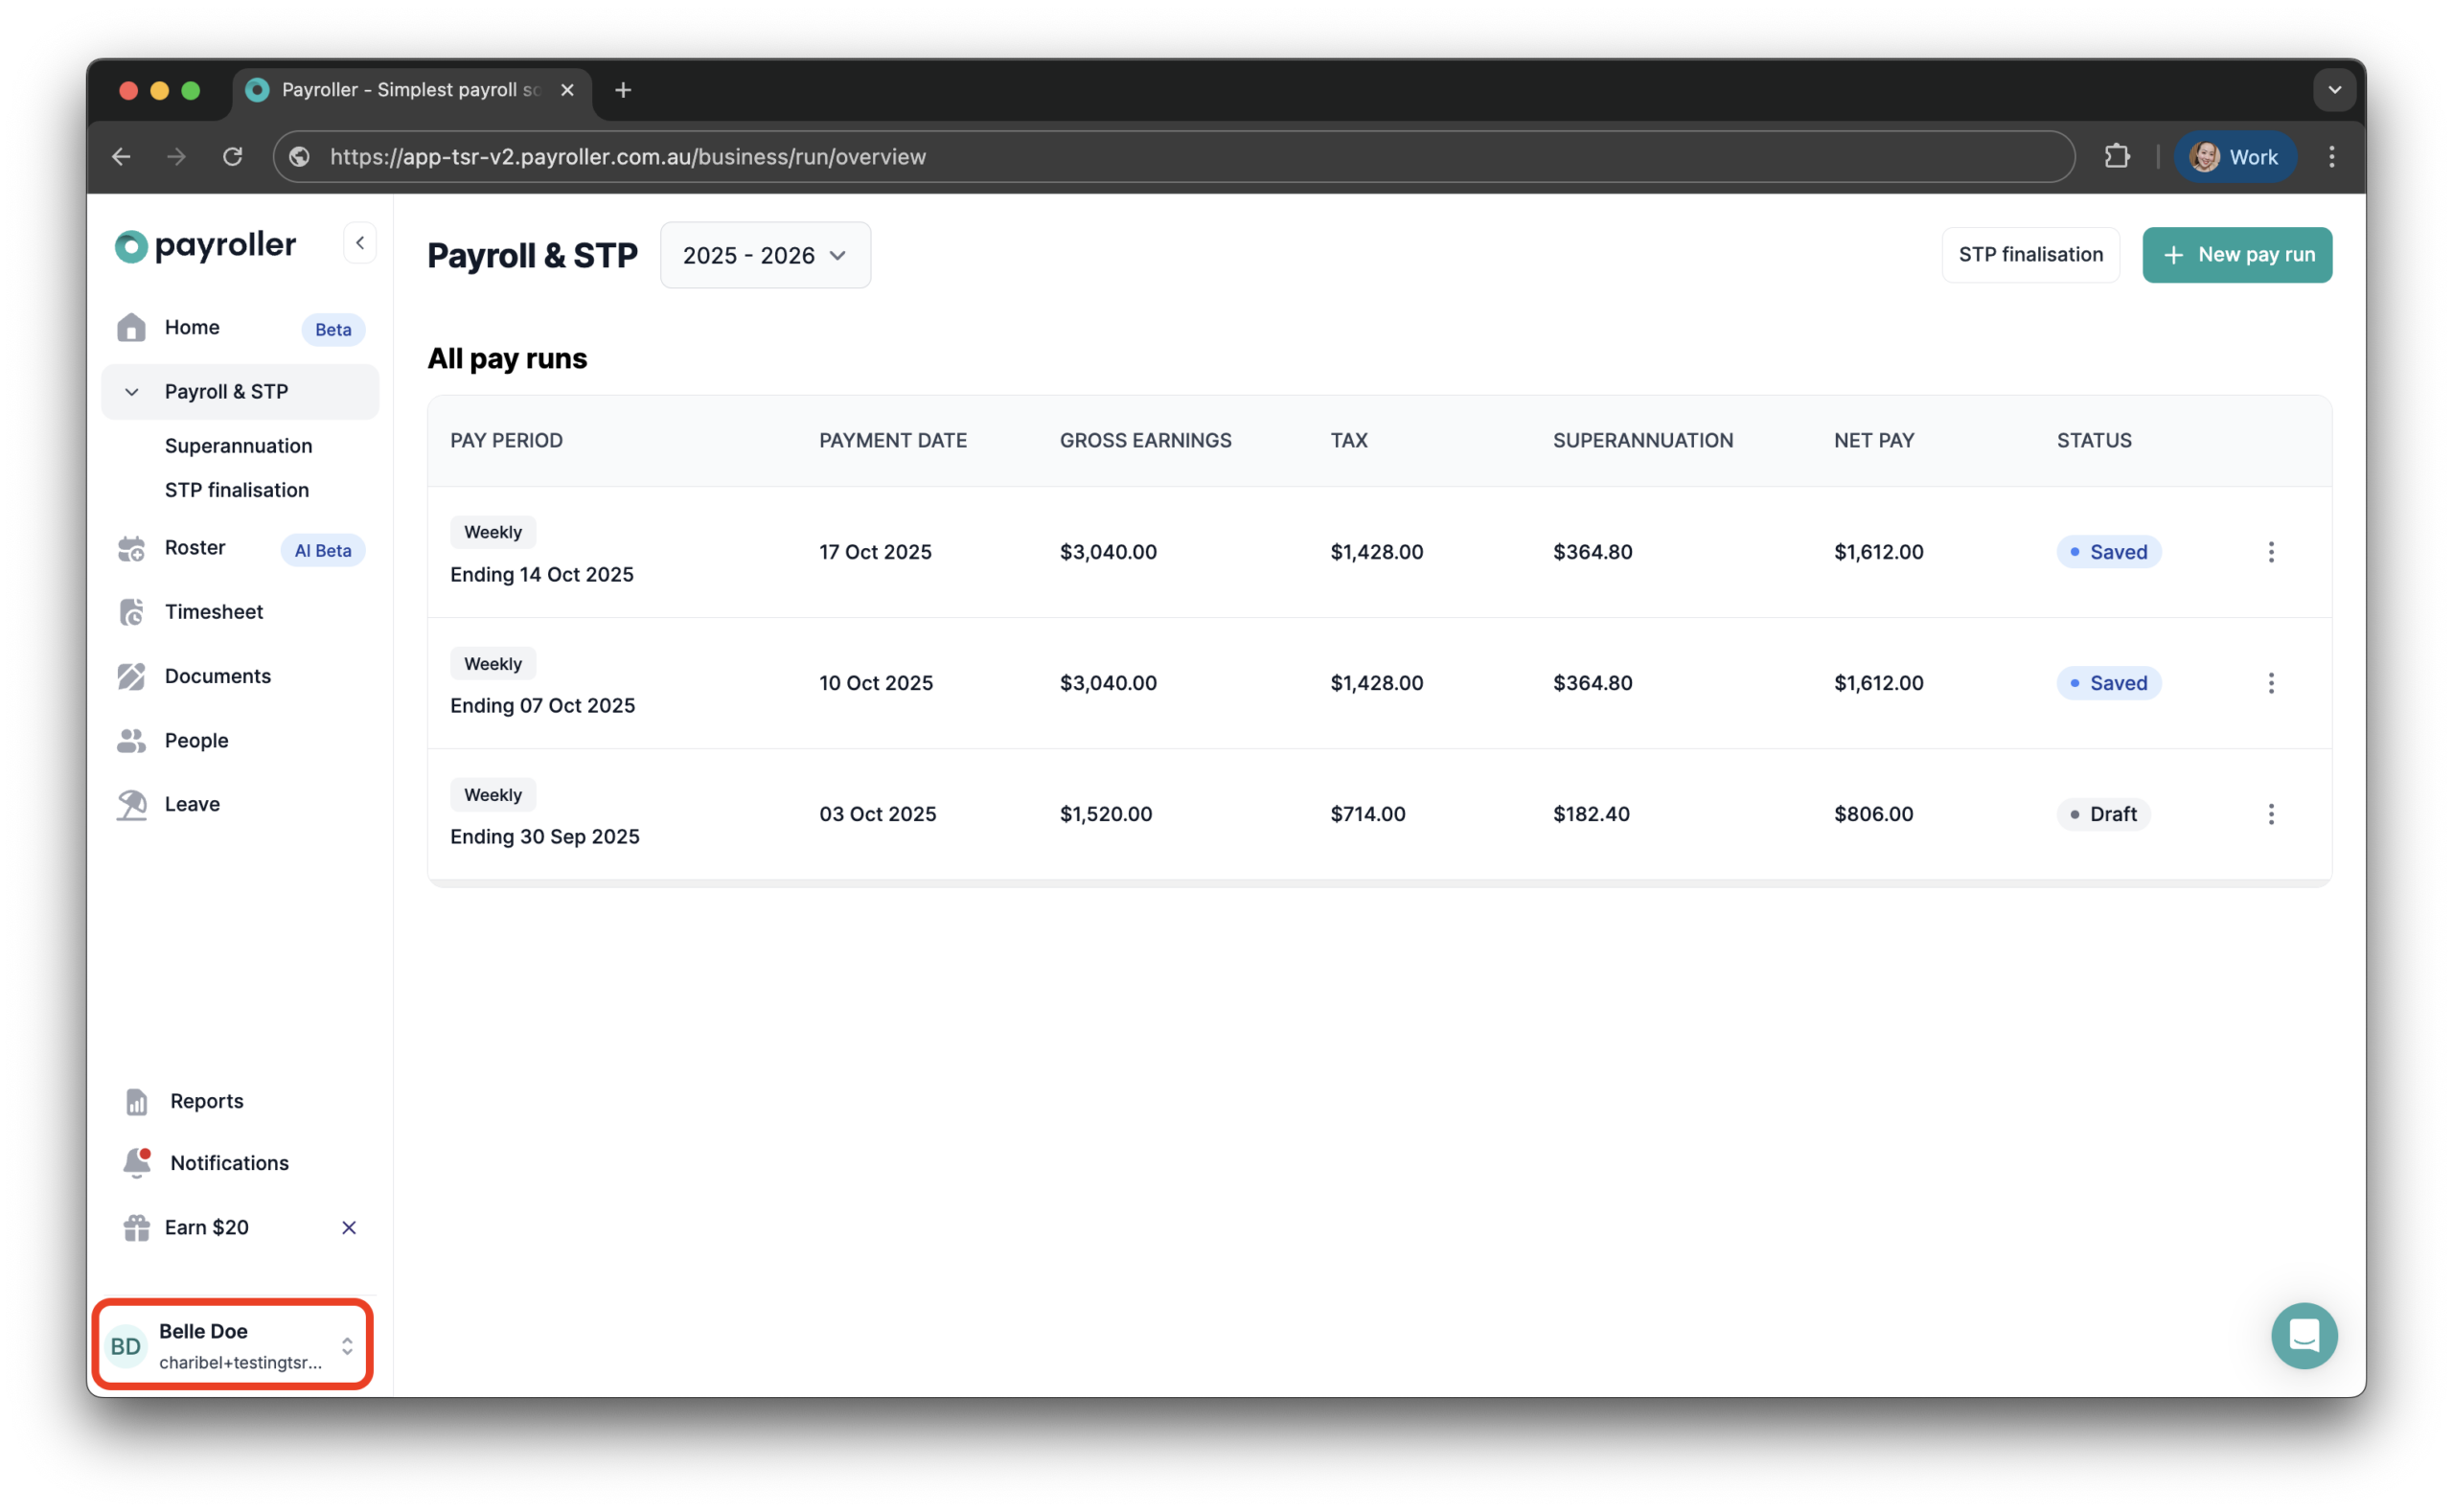Open the Timesheet section icon
2453x1512 pixels.
pos(131,611)
